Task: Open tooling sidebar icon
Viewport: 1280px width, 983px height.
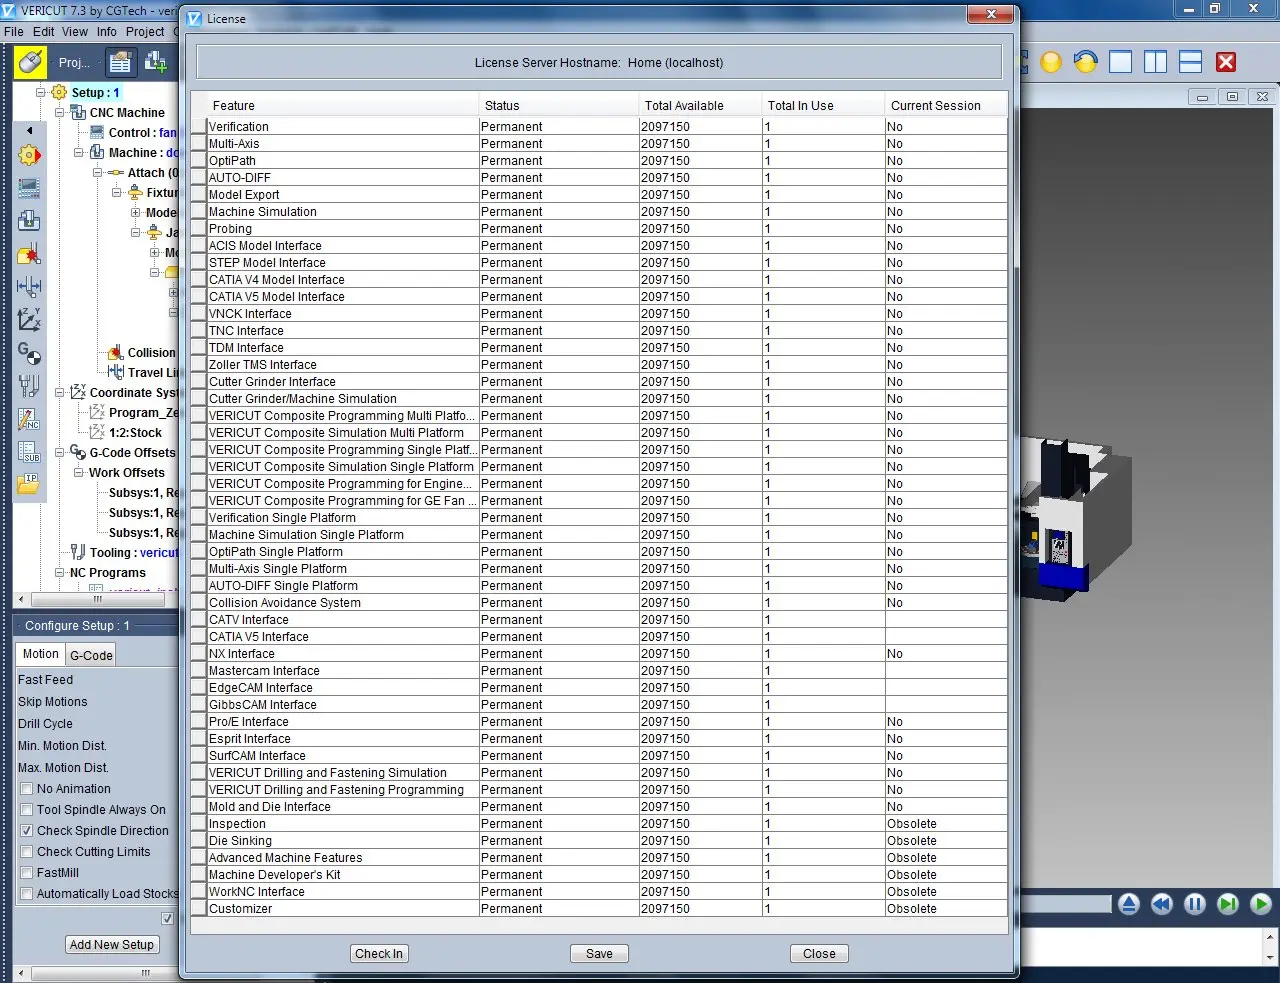Action: pyautogui.click(x=29, y=386)
